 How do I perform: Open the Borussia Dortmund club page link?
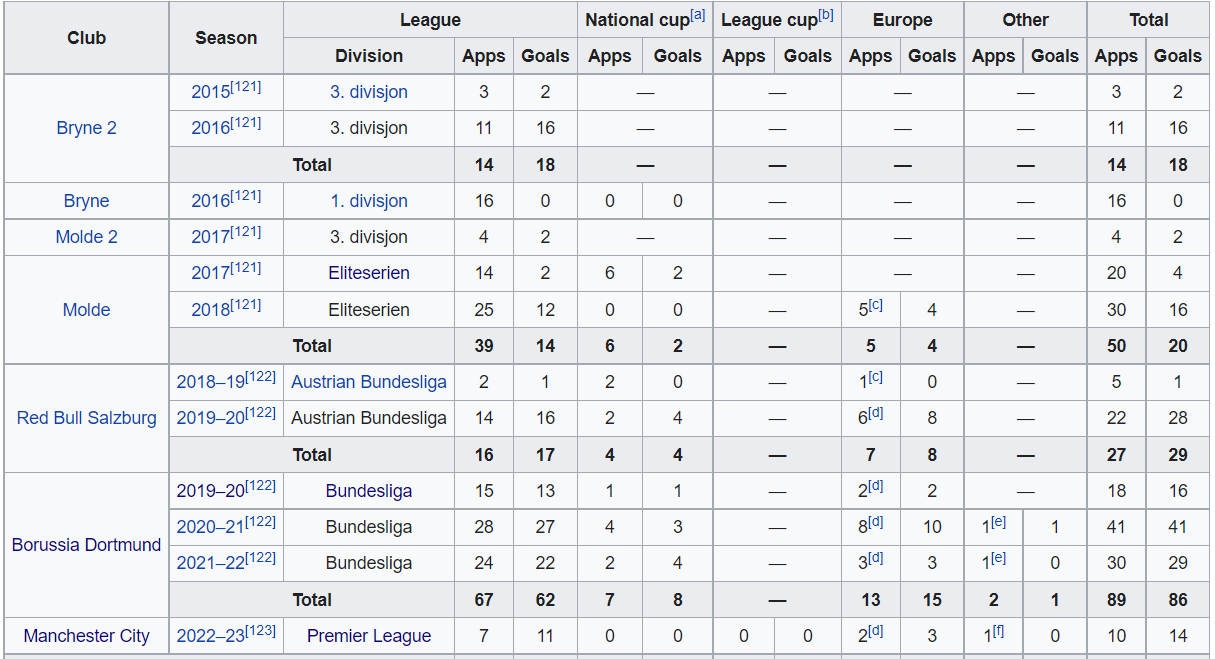86,545
